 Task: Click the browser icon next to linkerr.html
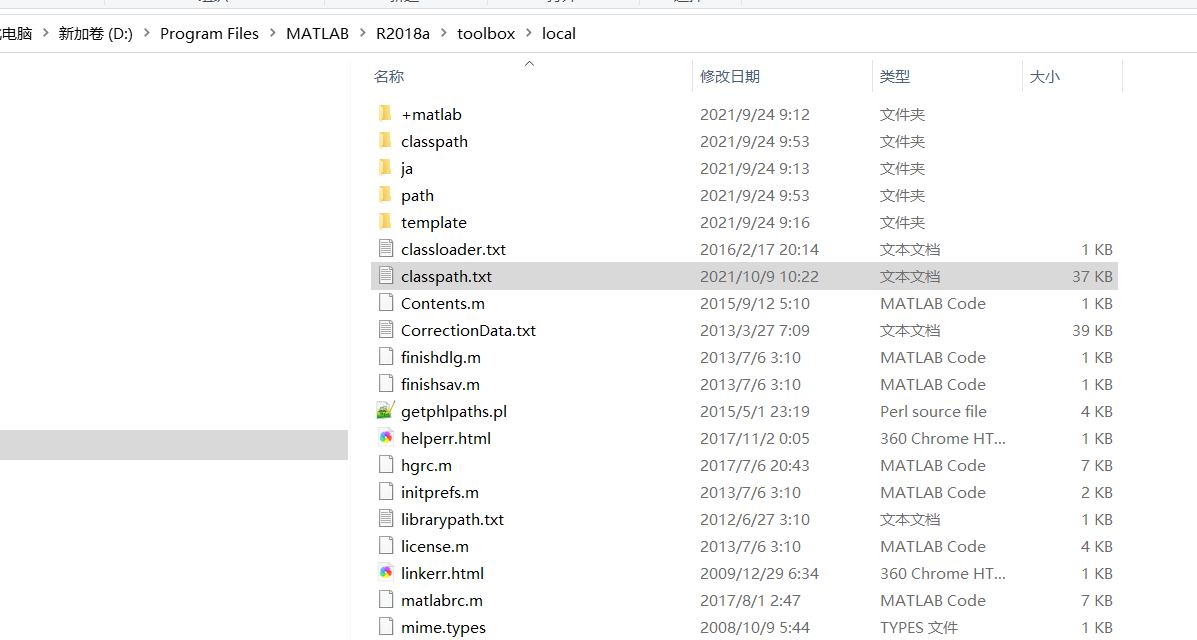pyautogui.click(x=386, y=573)
